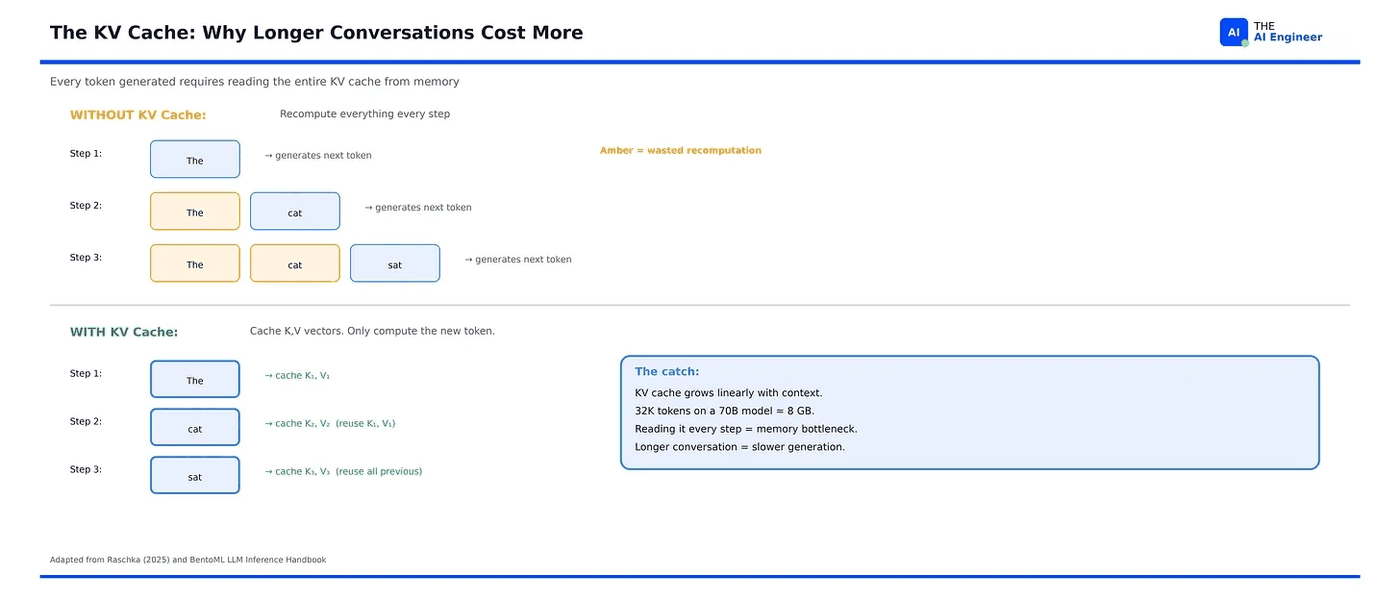
Task: Click the green "cache K₁, V₁" note
Action: click(297, 376)
